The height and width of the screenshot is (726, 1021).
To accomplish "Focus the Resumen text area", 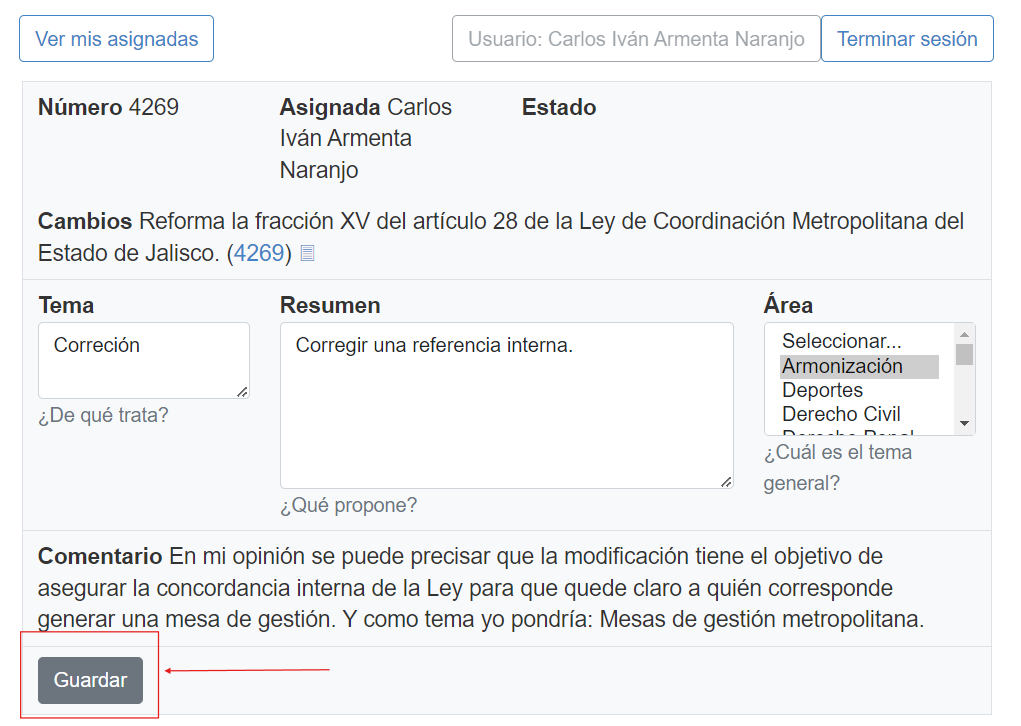I will pyautogui.click(x=507, y=405).
